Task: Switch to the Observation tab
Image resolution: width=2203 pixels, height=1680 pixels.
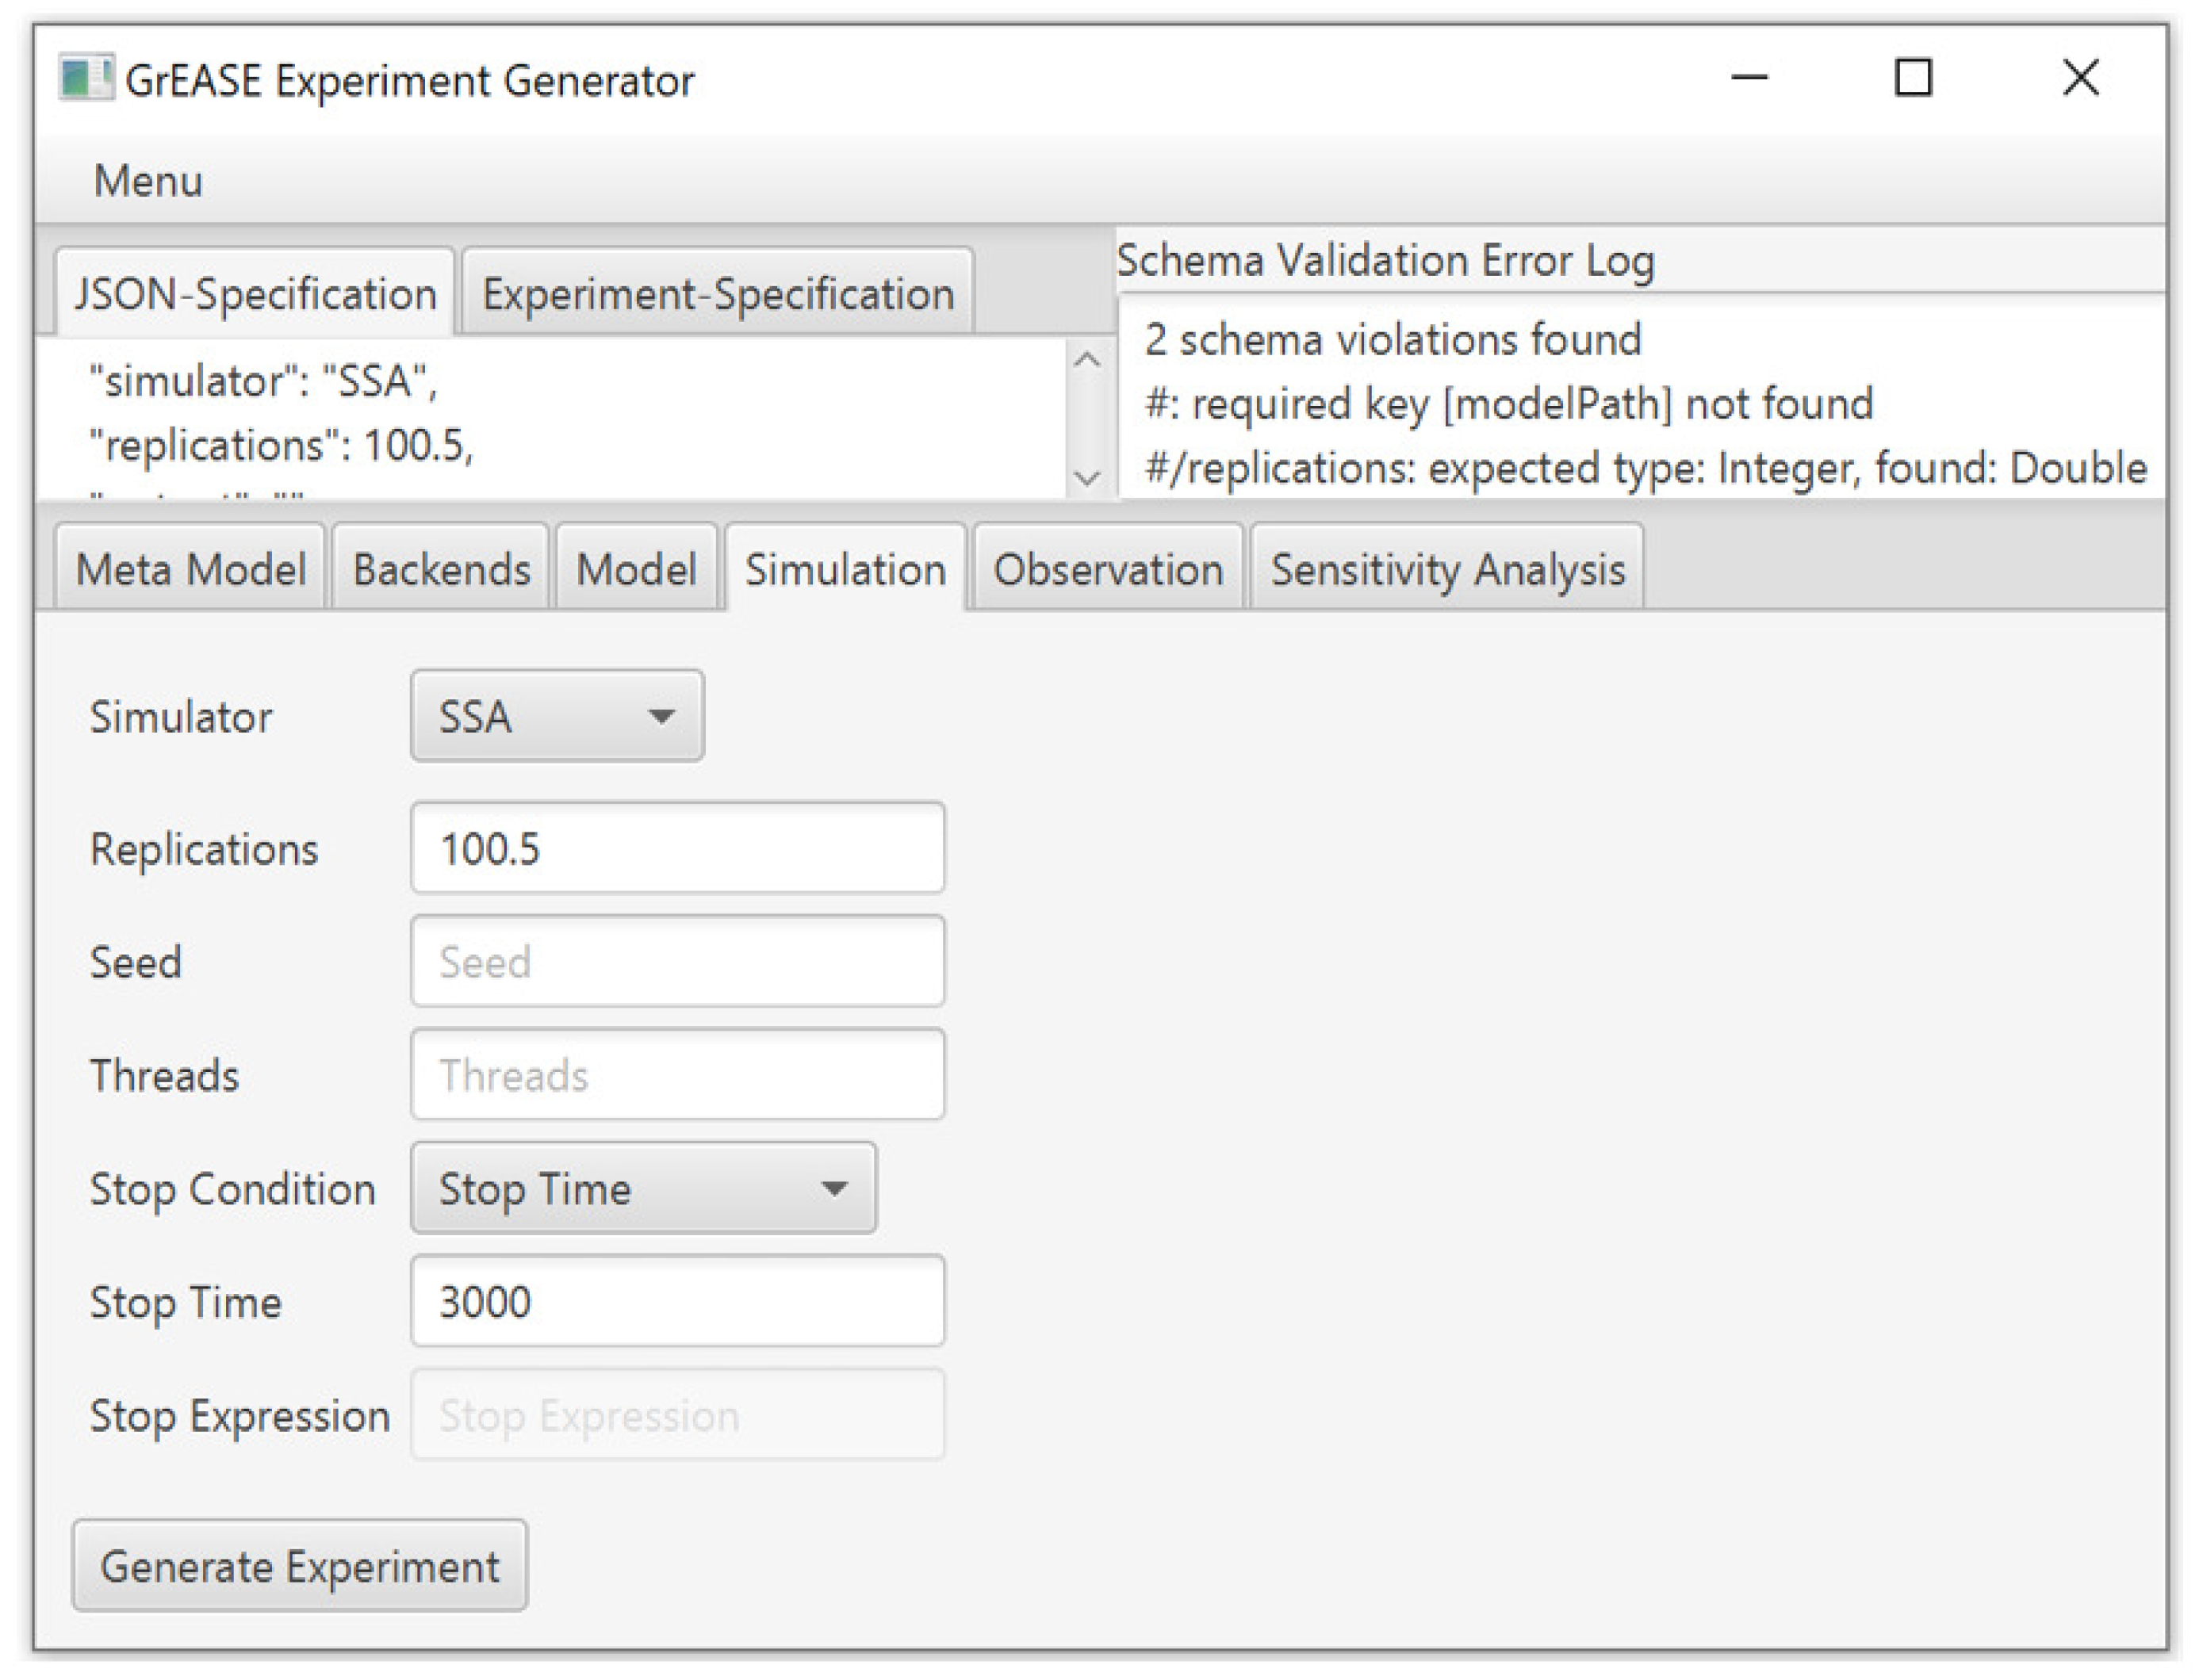Action: click(1107, 570)
